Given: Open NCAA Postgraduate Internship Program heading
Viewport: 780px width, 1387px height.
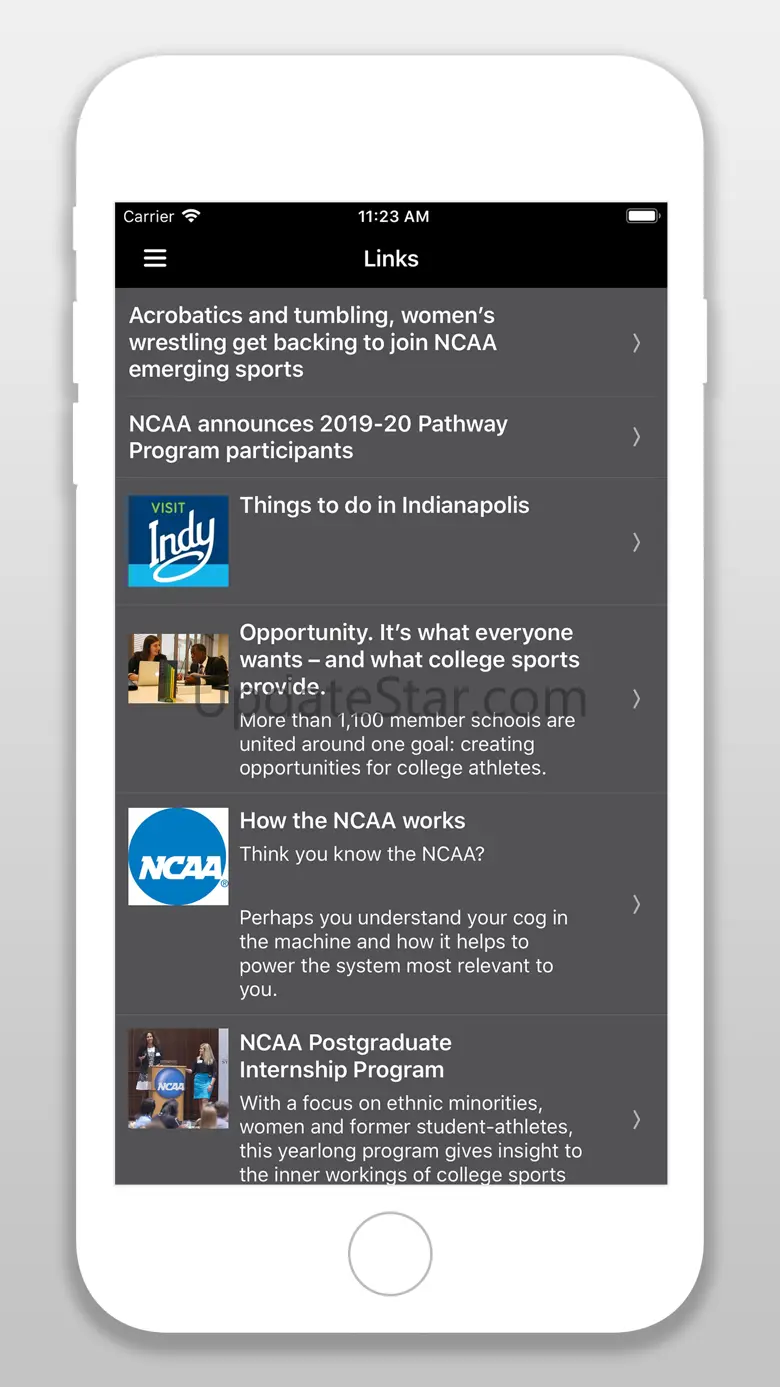Looking at the screenshot, I should point(345,1056).
